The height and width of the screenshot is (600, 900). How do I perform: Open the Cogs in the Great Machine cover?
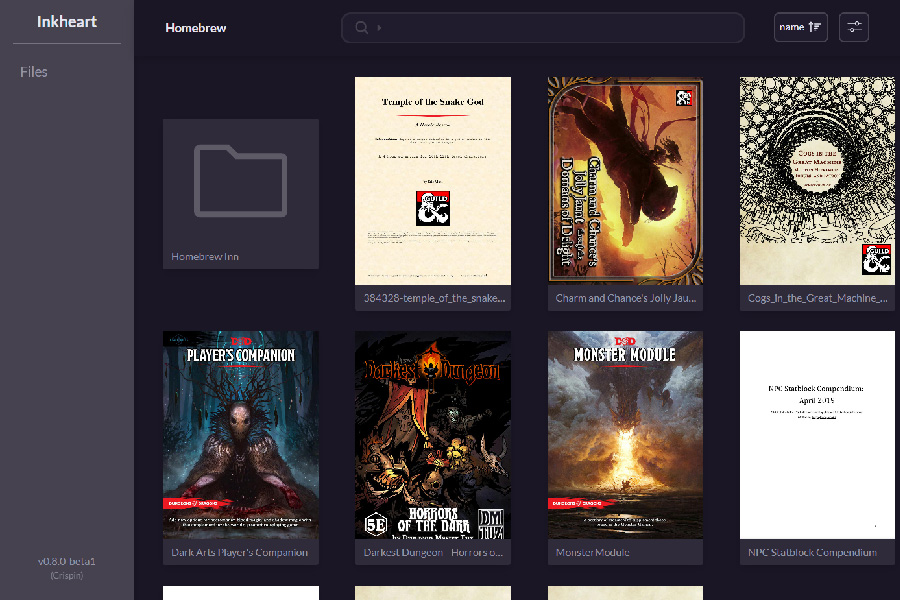click(817, 181)
